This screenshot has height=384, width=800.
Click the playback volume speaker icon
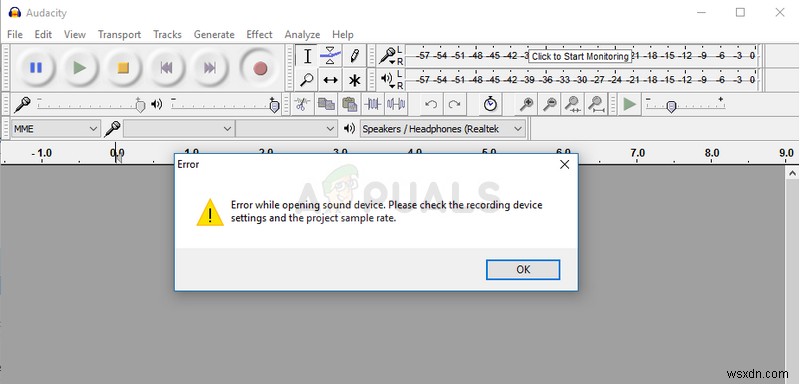157,105
